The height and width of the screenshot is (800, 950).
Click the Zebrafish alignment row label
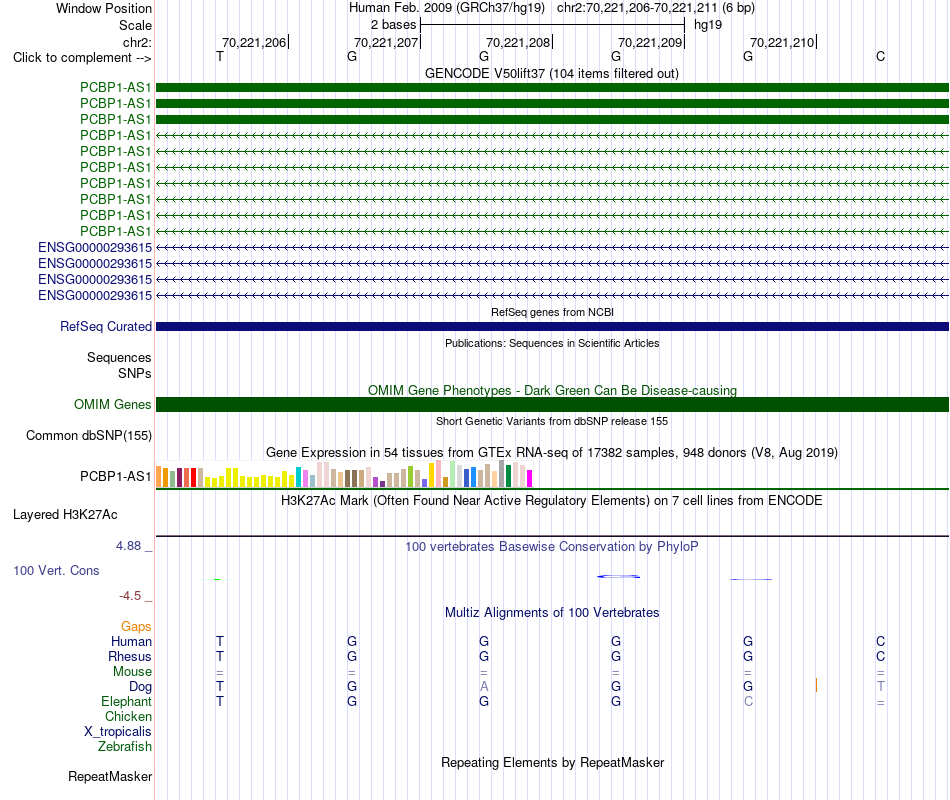click(x=125, y=747)
